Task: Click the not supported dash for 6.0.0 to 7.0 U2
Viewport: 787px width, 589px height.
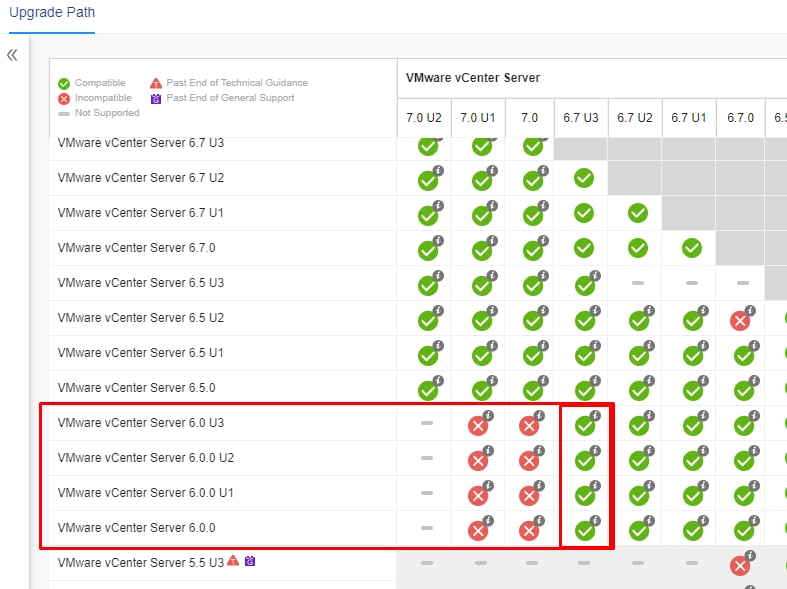Action: (x=427, y=528)
